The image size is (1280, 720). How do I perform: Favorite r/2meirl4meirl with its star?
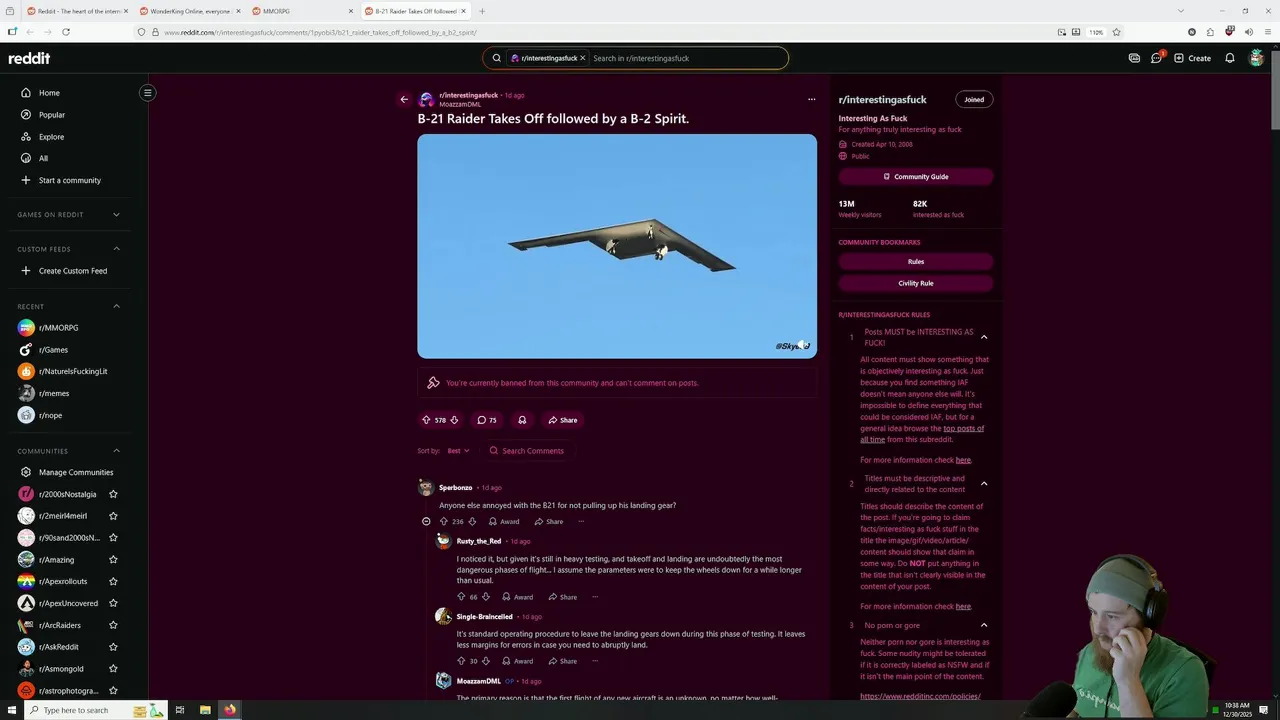point(113,516)
